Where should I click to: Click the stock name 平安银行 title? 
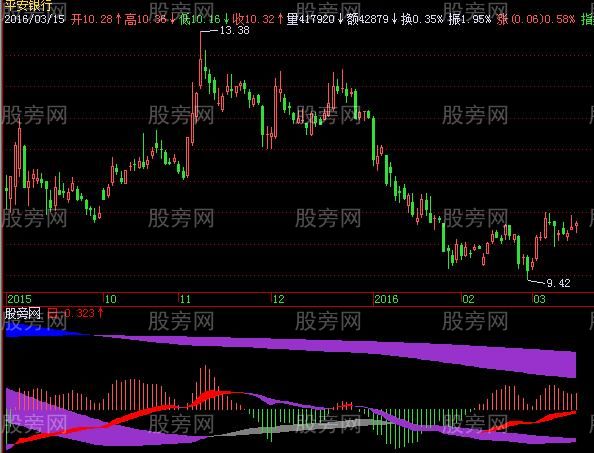pos(28,5)
